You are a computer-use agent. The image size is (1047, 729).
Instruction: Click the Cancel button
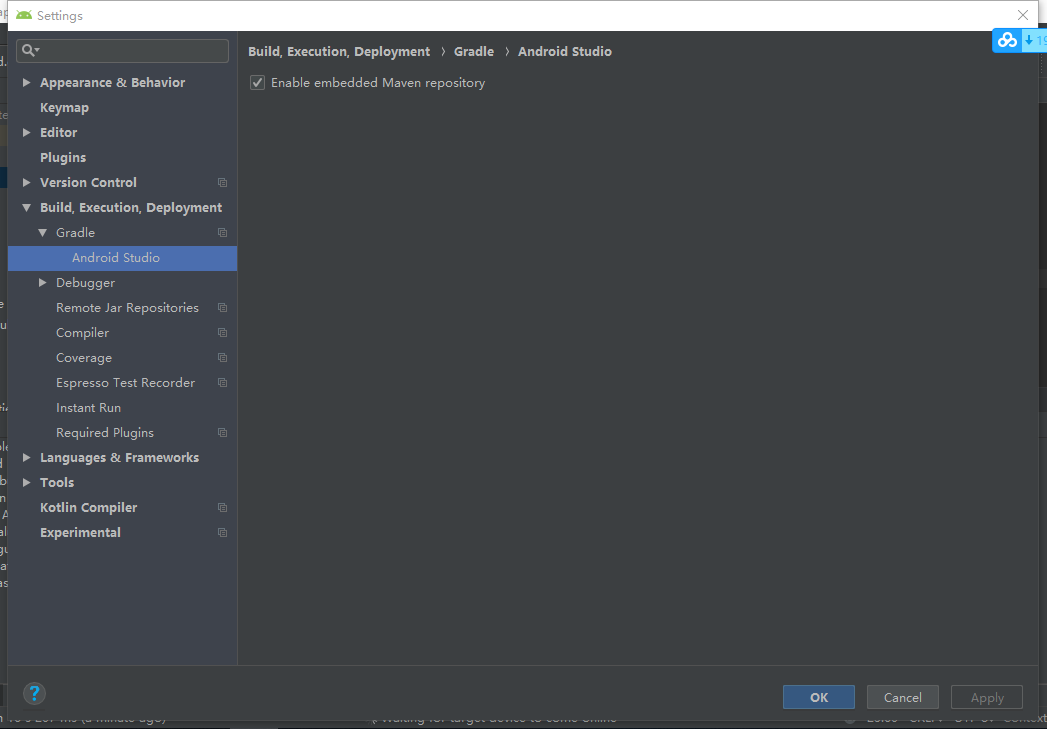coord(903,697)
